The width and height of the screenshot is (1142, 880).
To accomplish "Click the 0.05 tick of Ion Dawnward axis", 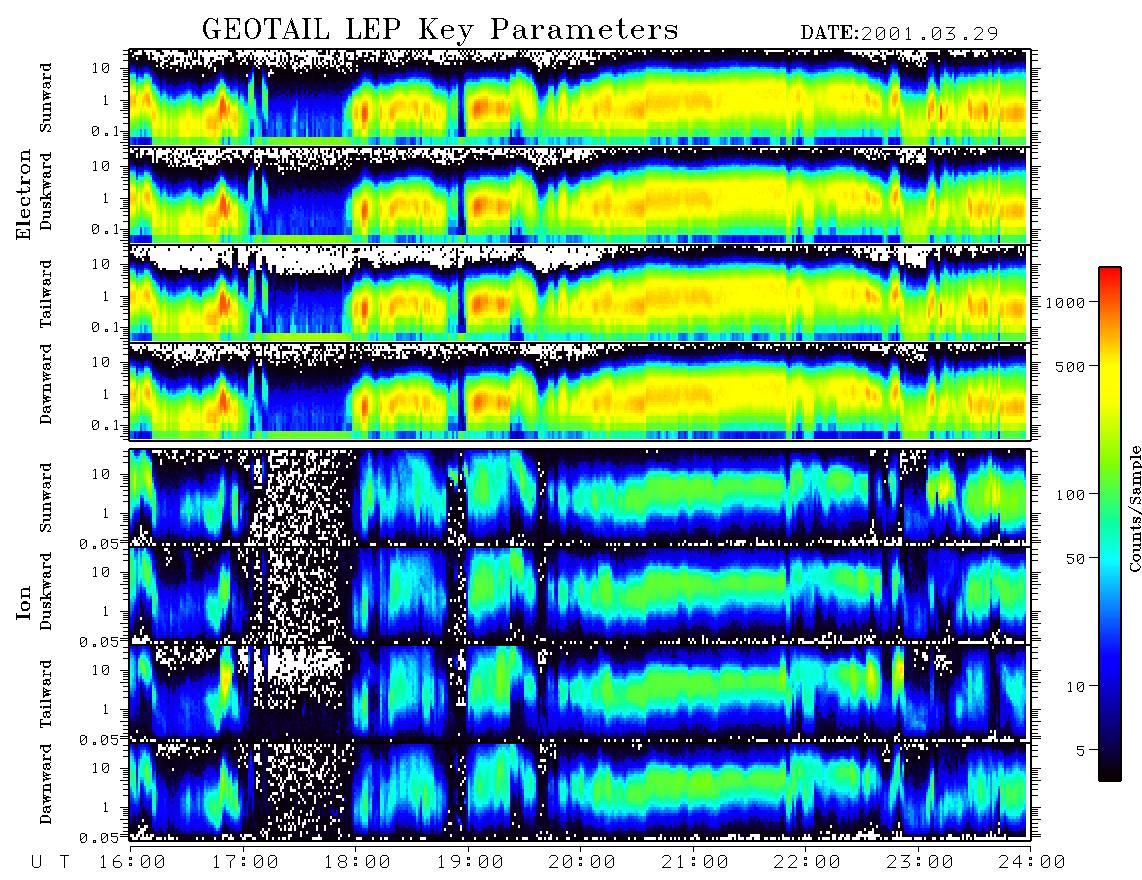I will point(99,838).
